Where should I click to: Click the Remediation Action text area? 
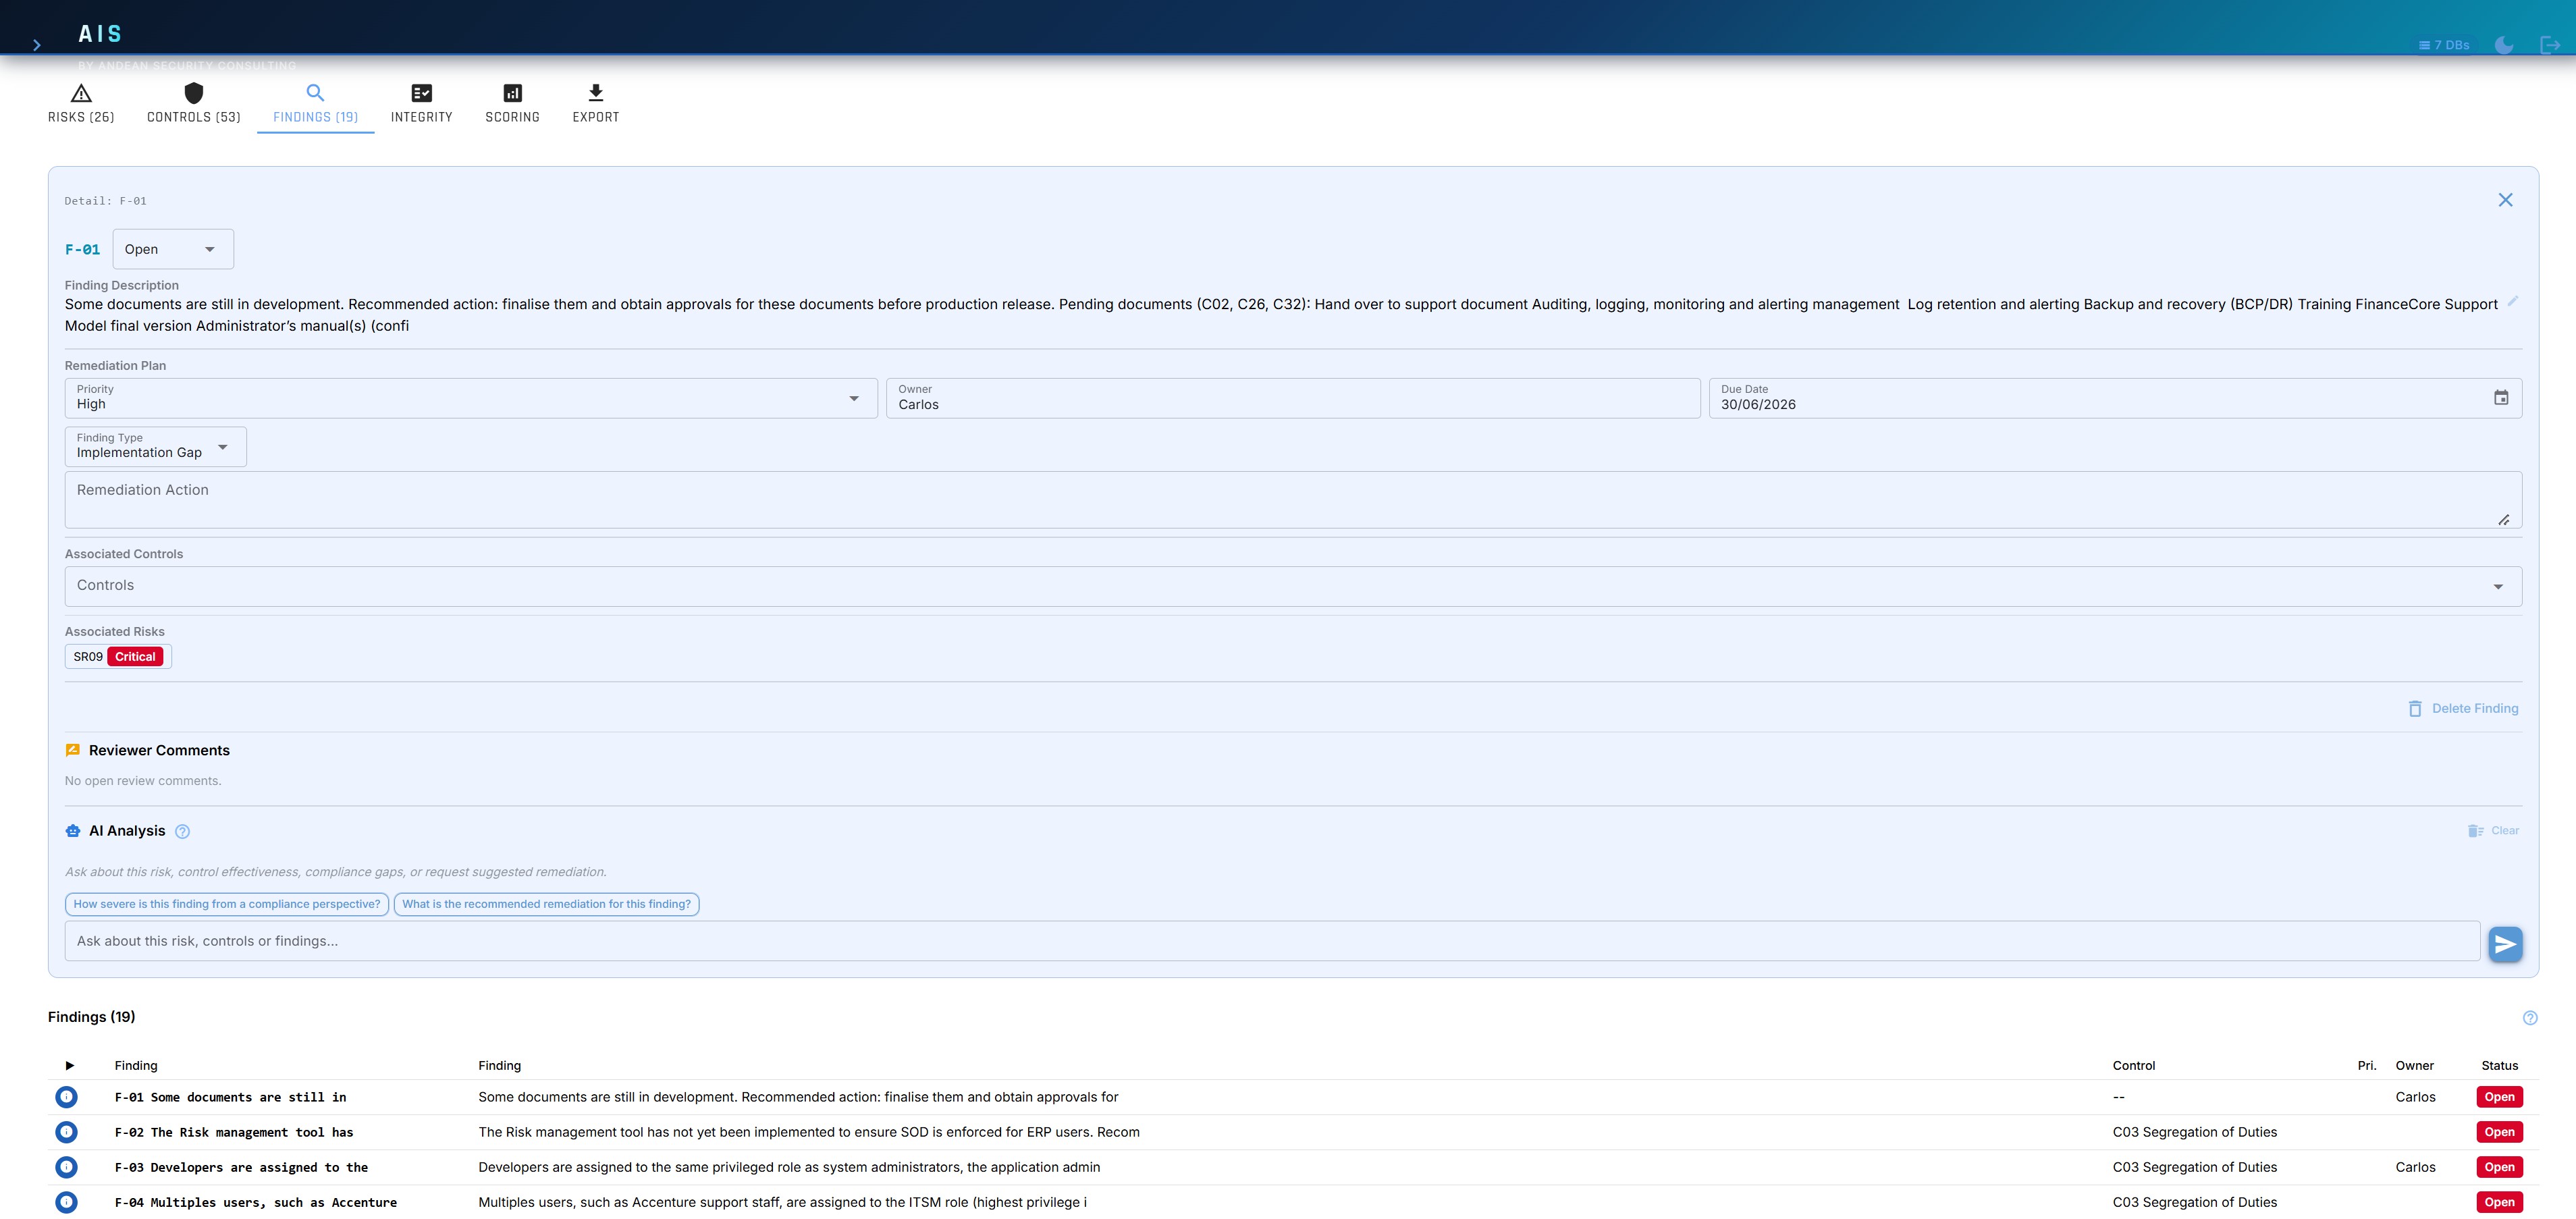1293,500
